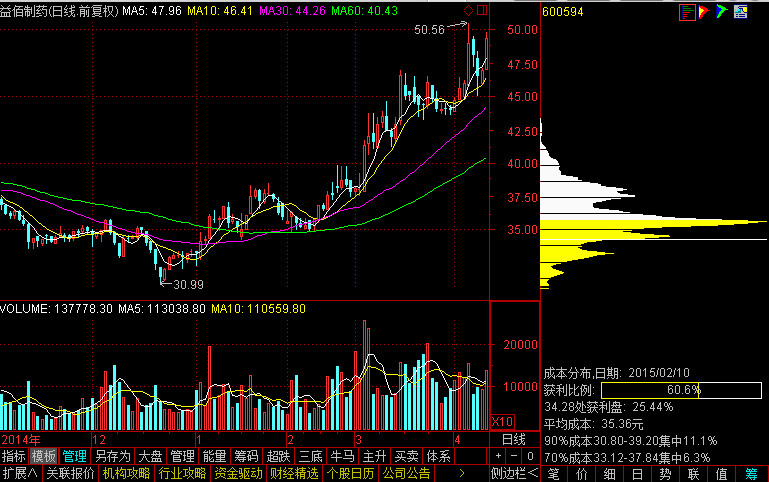Screen dimensions: 769x482
Task: Click the small square icon above the price chart
Action: pos(483,11)
